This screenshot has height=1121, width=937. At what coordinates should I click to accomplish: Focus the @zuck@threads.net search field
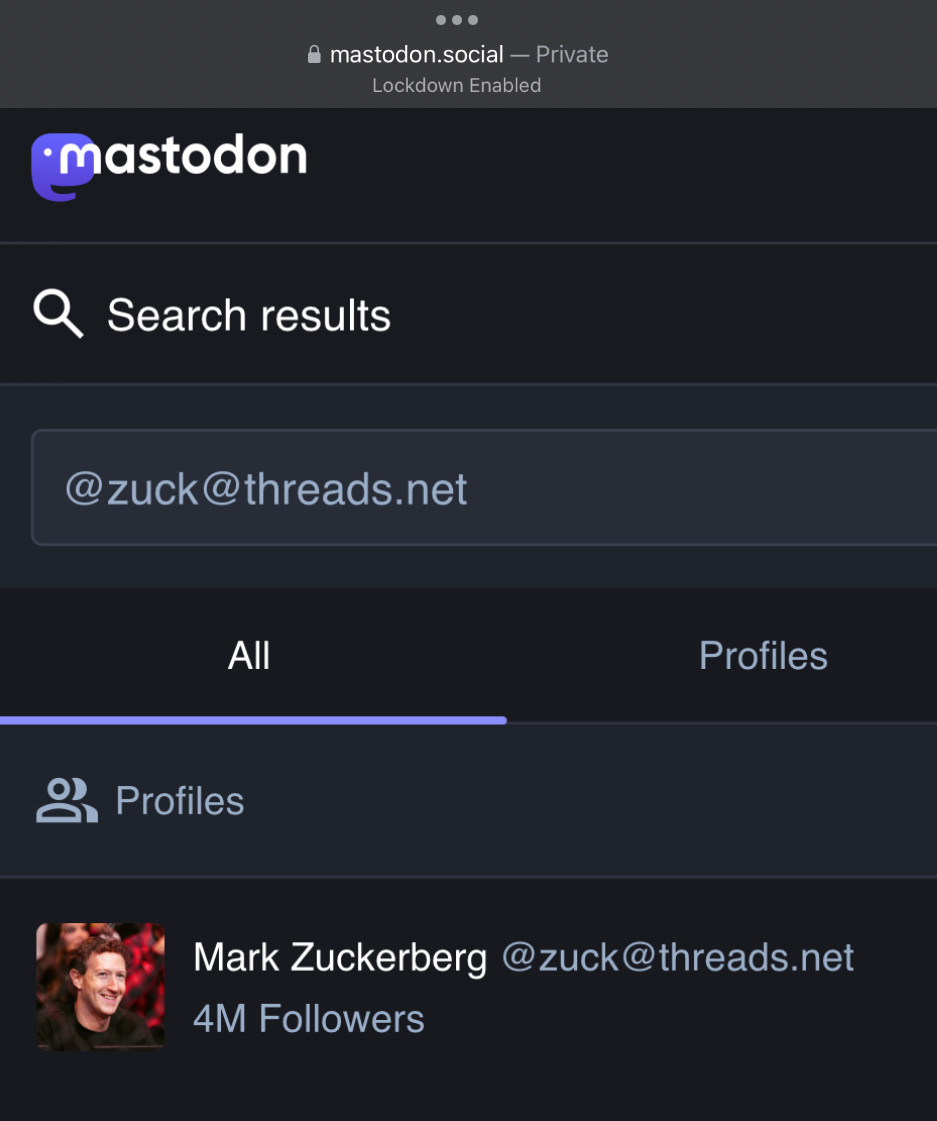pyautogui.click(x=480, y=489)
